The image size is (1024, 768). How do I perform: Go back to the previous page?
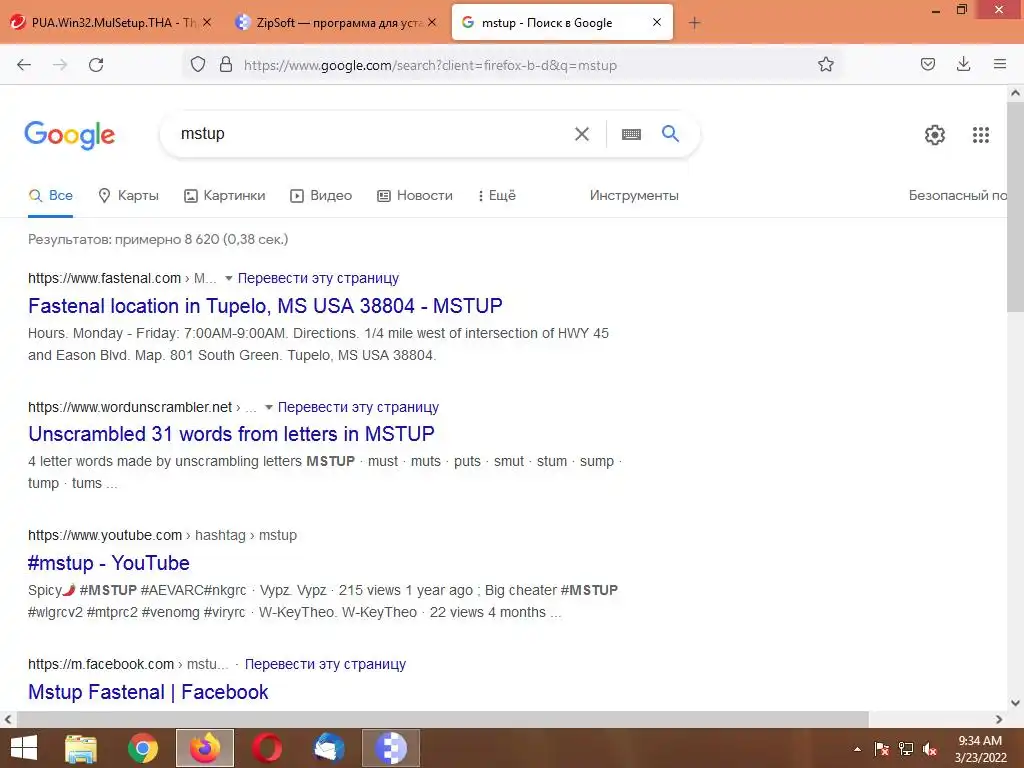click(24, 65)
